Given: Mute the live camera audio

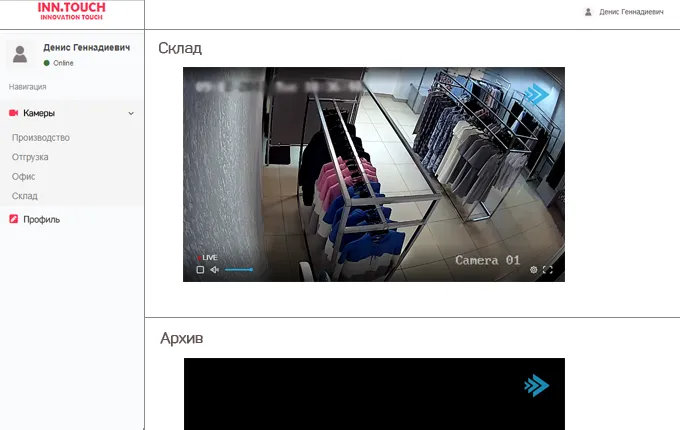Looking at the screenshot, I should pyautogui.click(x=214, y=270).
